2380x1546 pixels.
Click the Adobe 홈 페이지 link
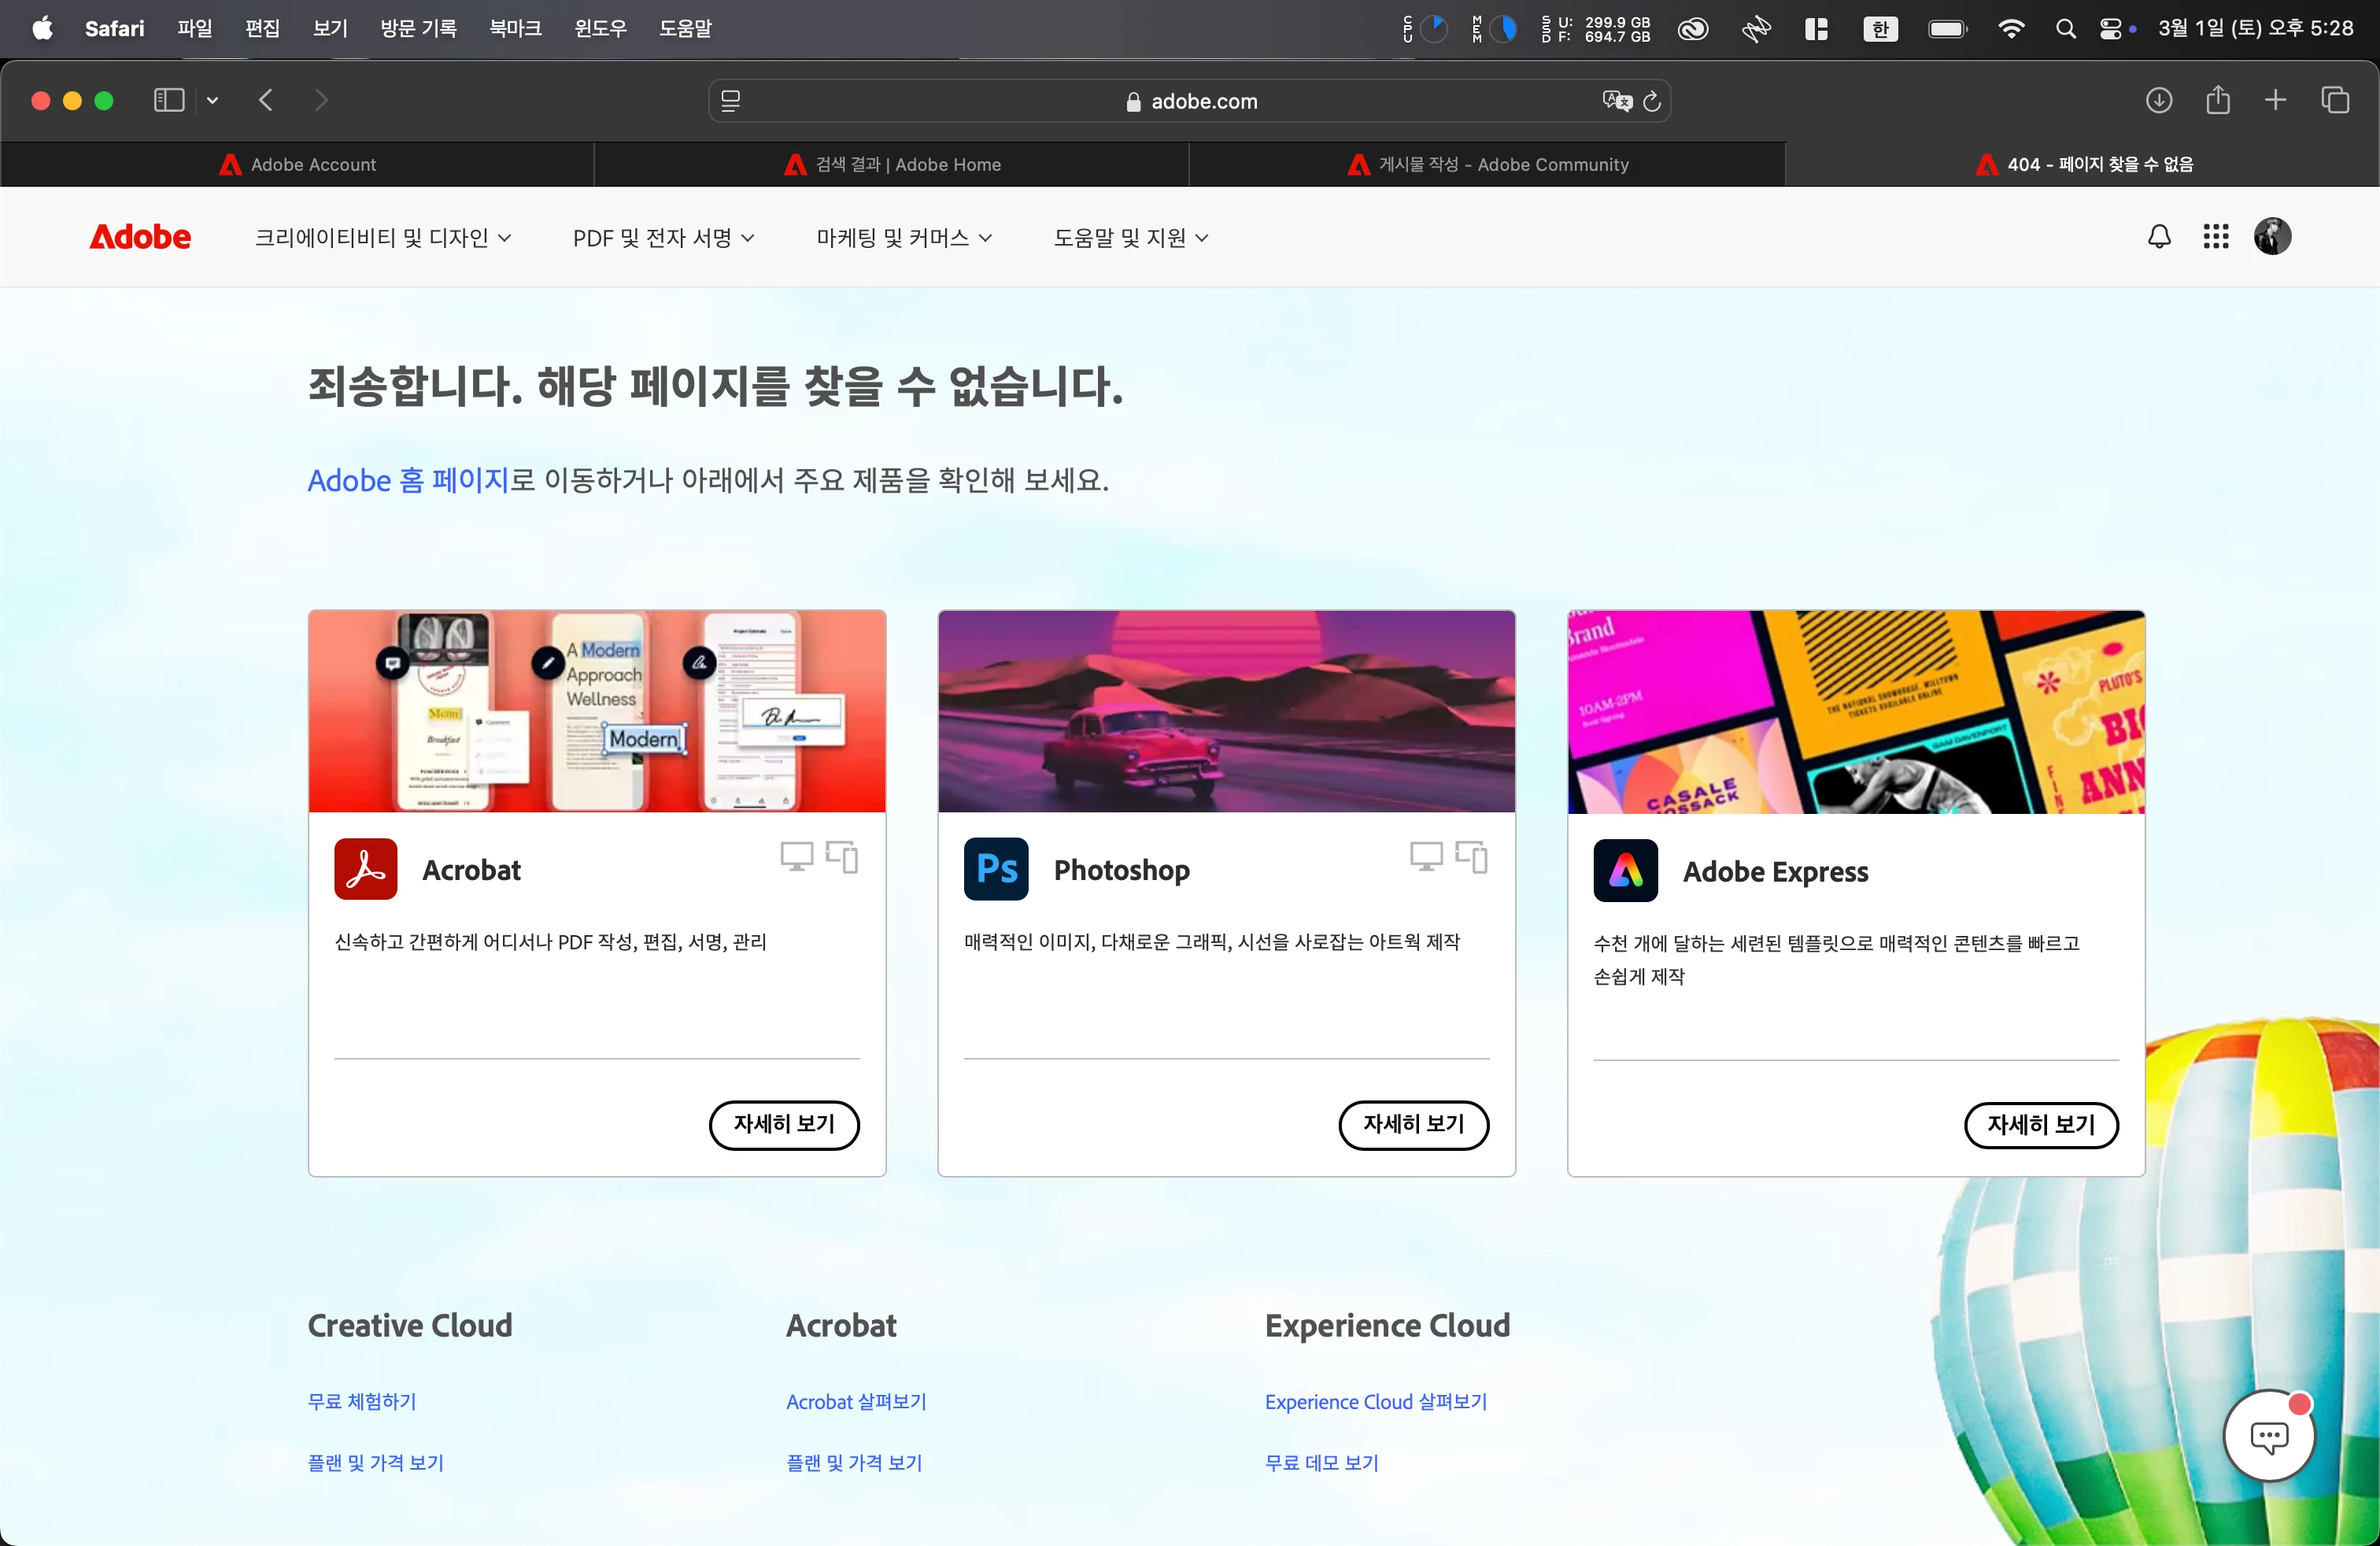[408, 480]
